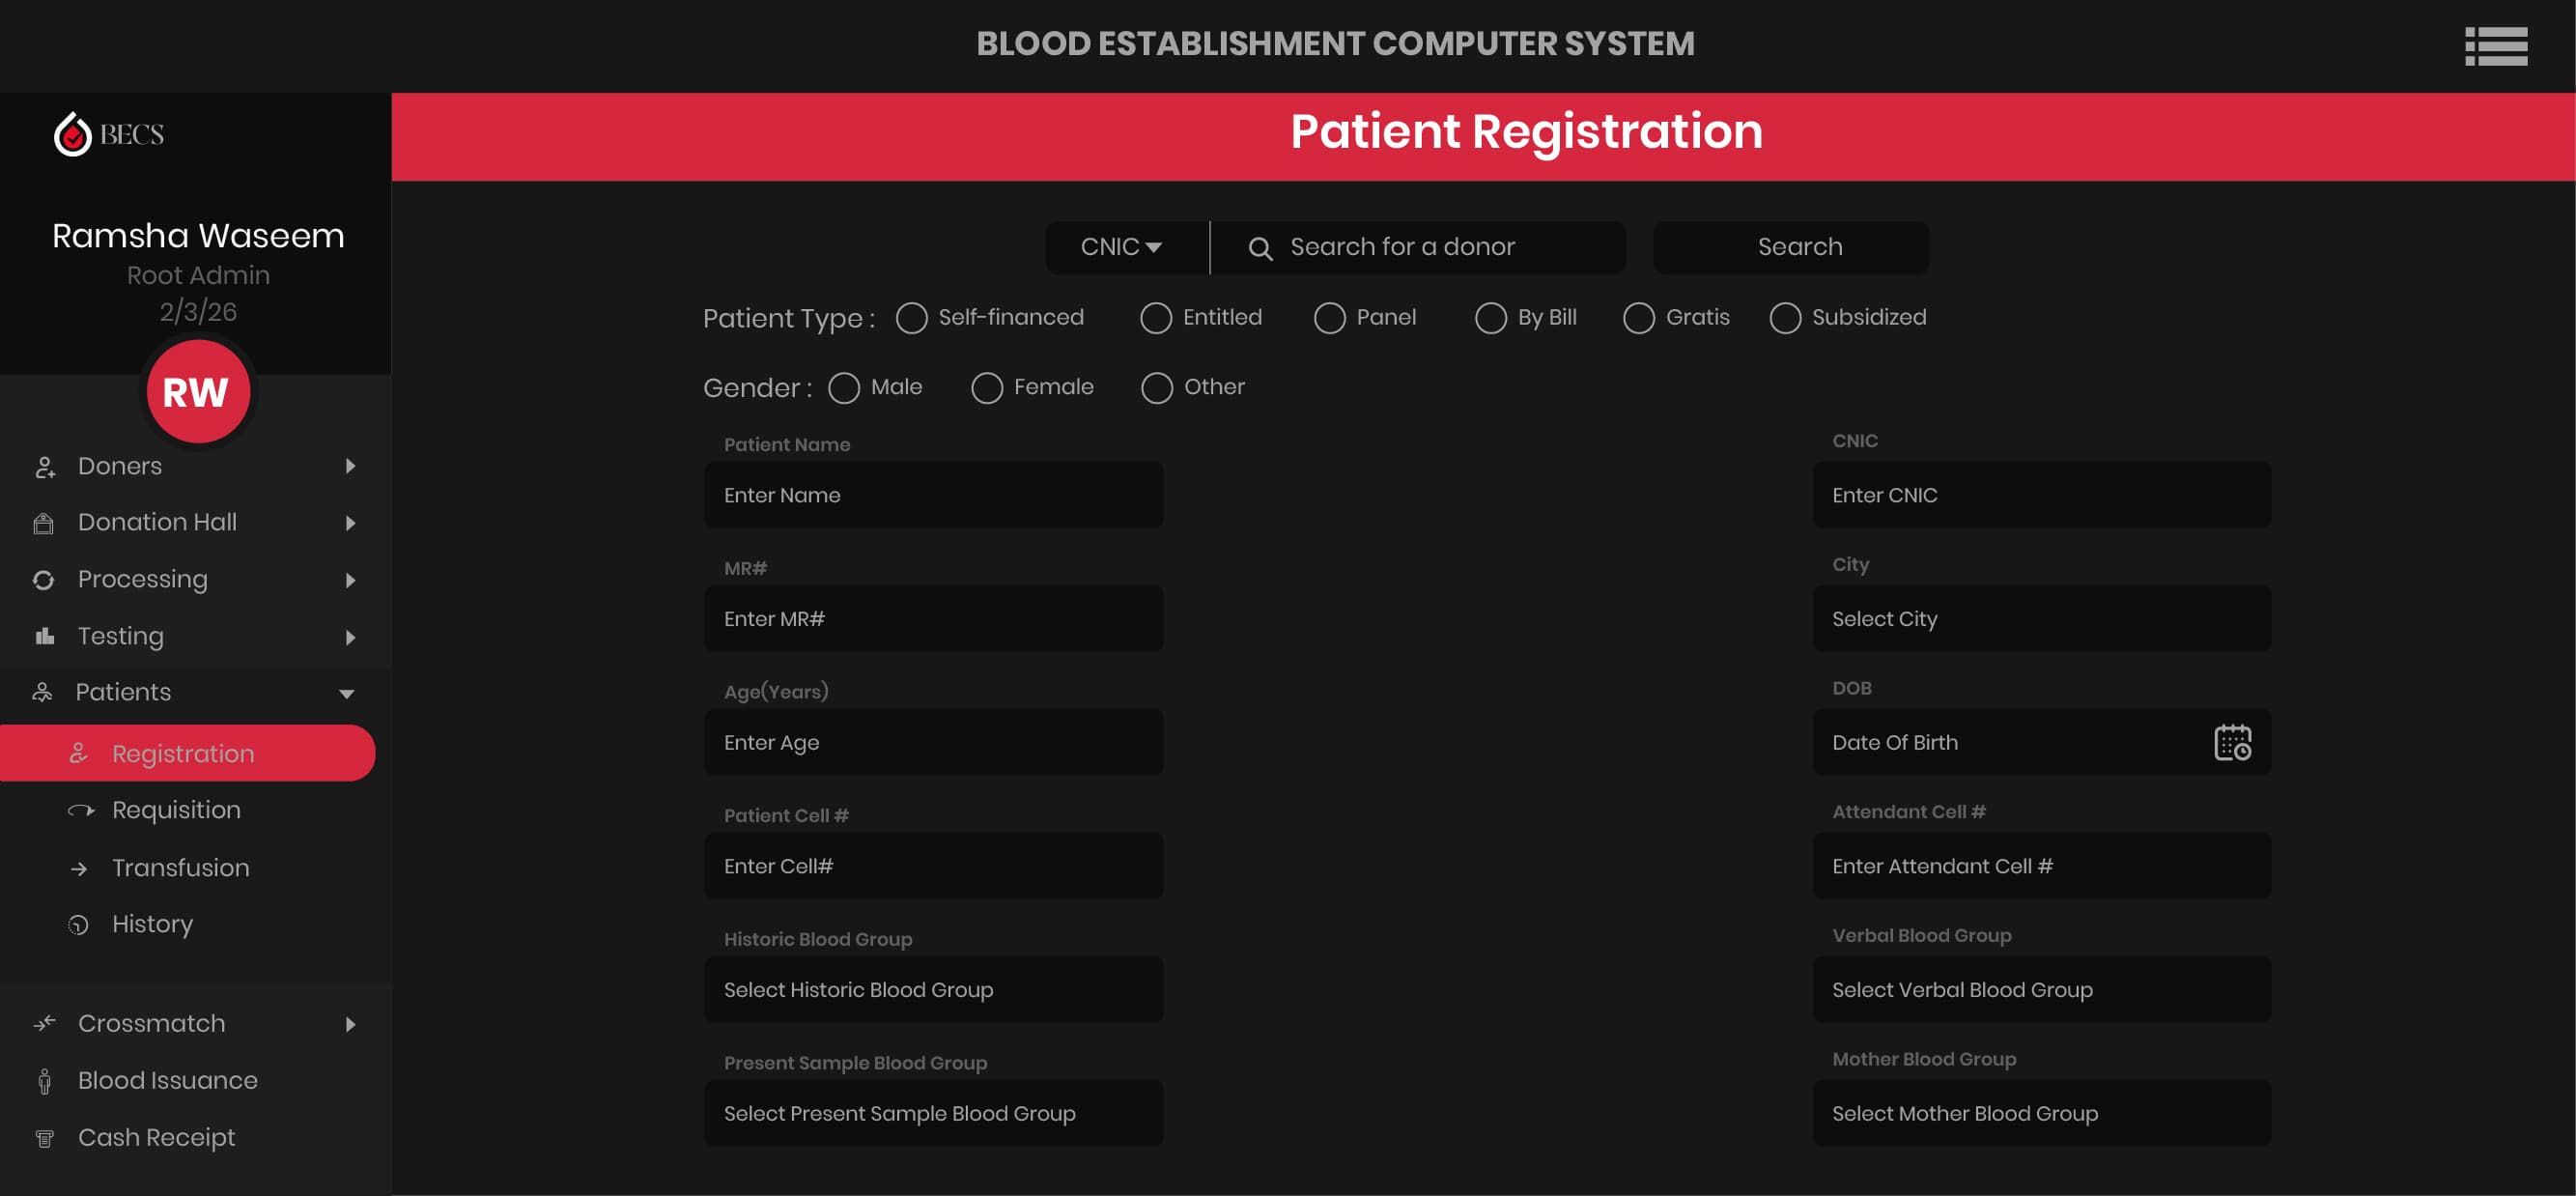Click the Enter Name input field
Viewport: 2576px width, 1196px height.
(932, 495)
